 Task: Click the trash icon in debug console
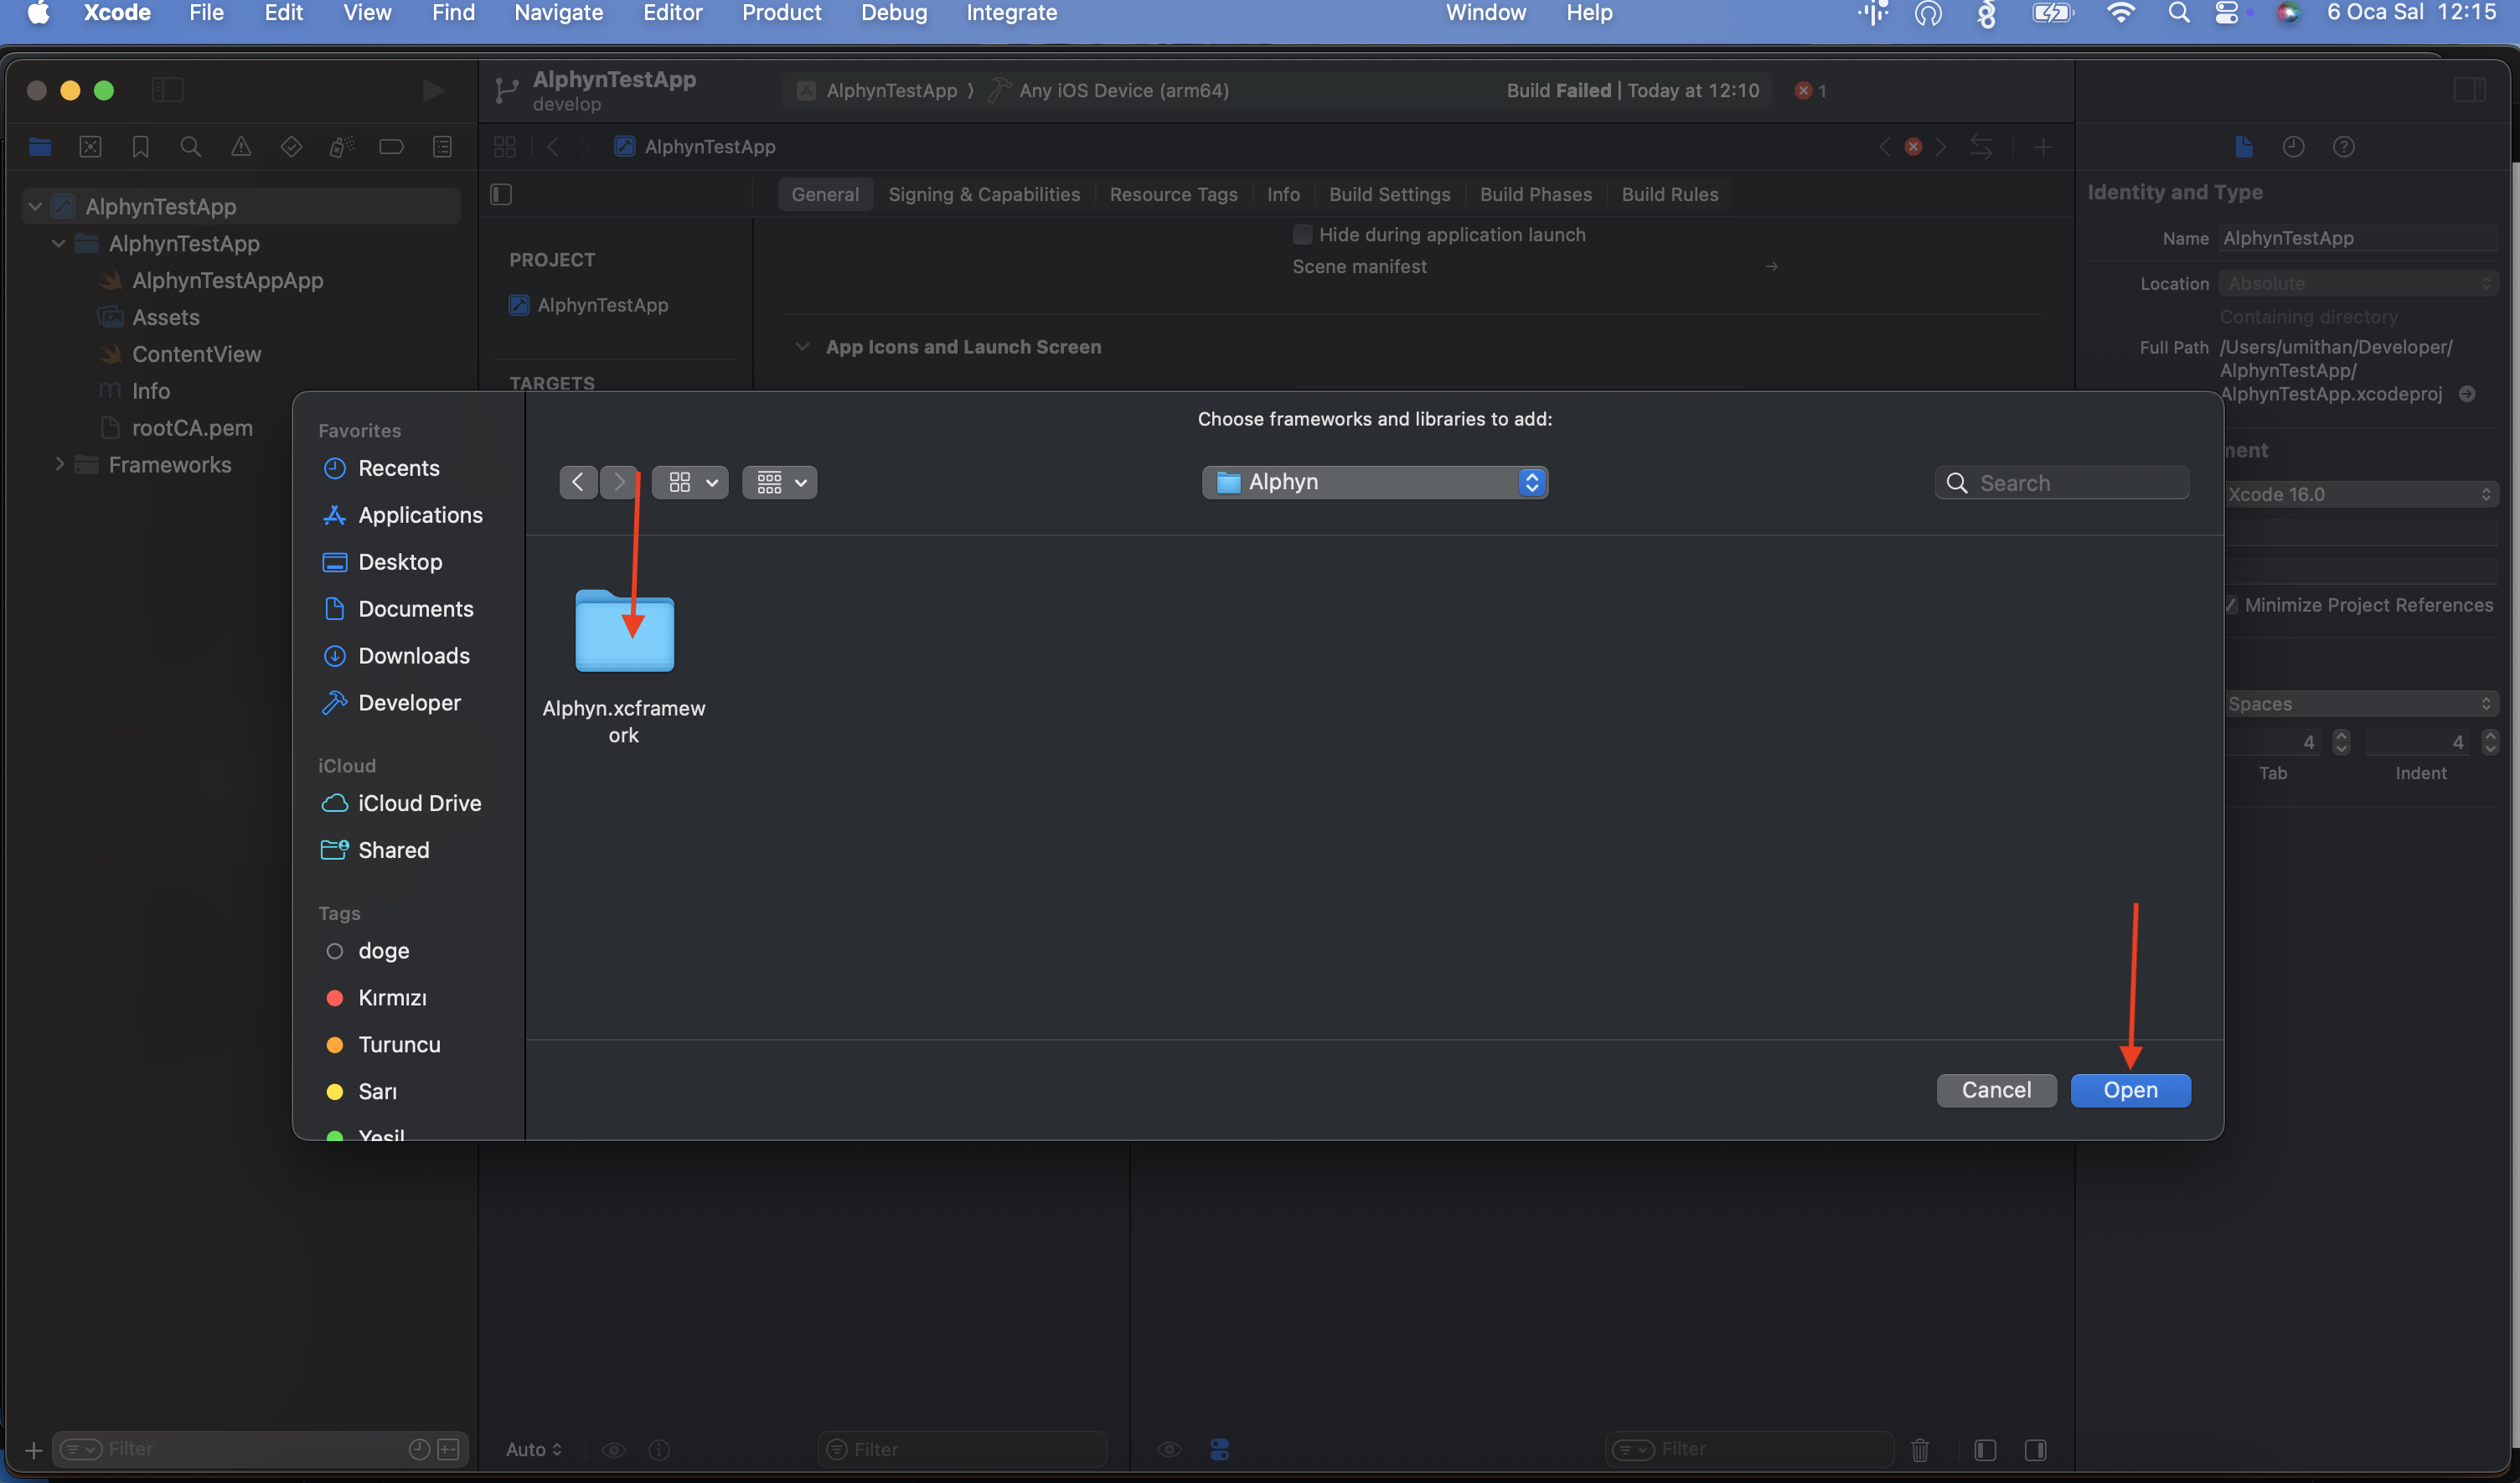1920,1449
